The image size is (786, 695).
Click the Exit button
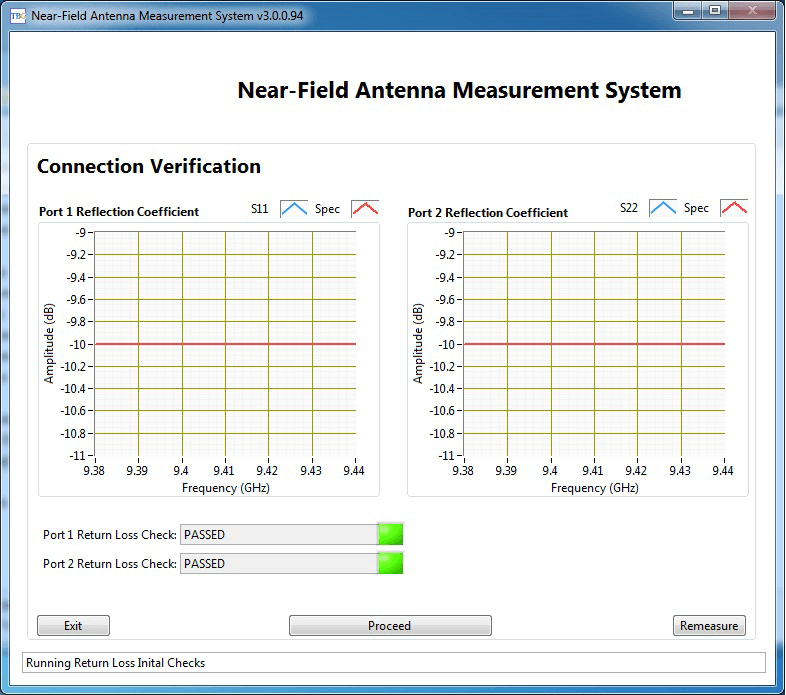pyautogui.click(x=73, y=626)
